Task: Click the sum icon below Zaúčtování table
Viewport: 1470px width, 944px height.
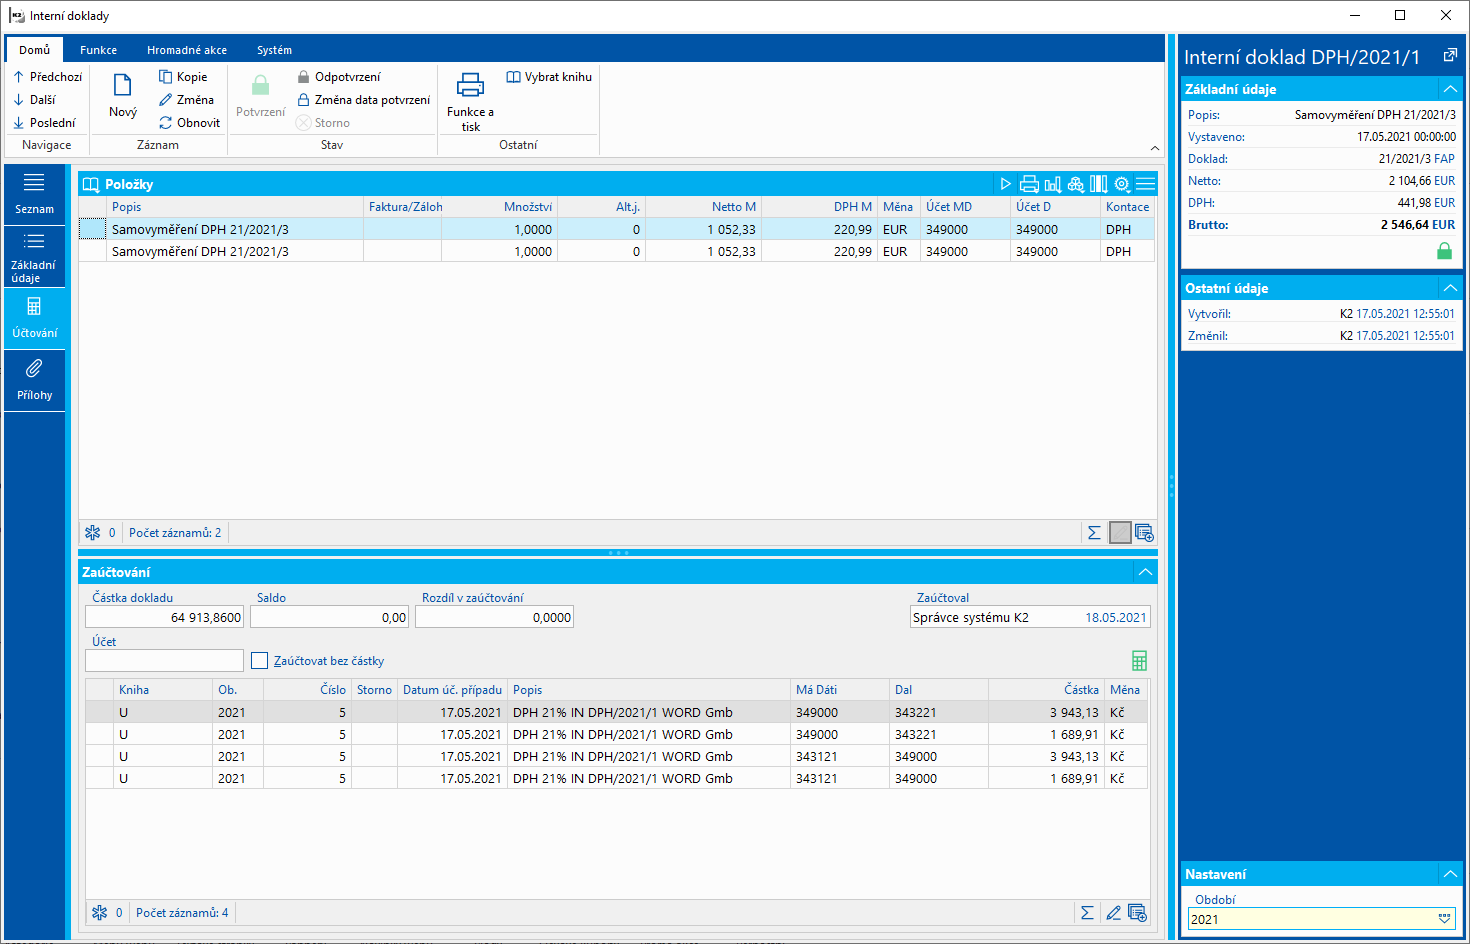Action: click(x=1087, y=913)
